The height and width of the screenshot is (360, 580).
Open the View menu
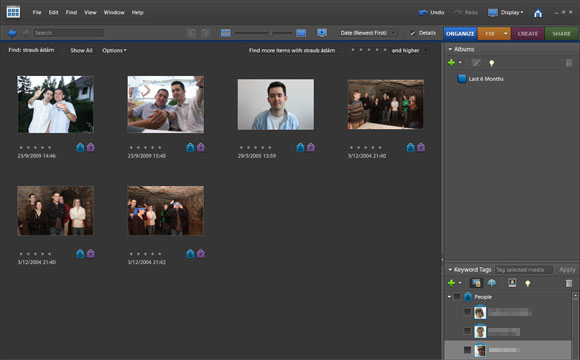[x=90, y=13]
